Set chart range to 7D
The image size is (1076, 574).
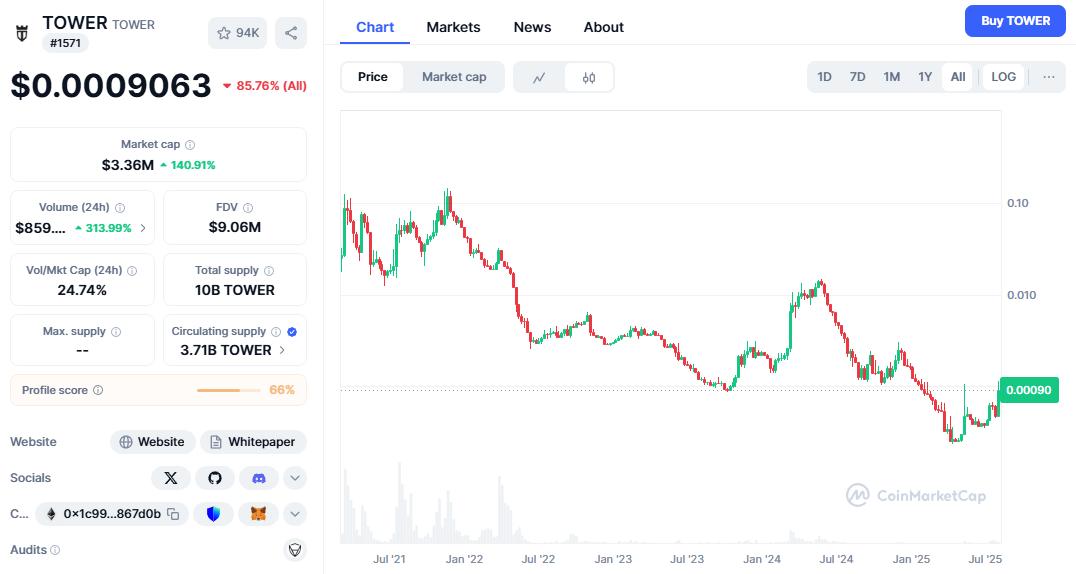tap(858, 77)
